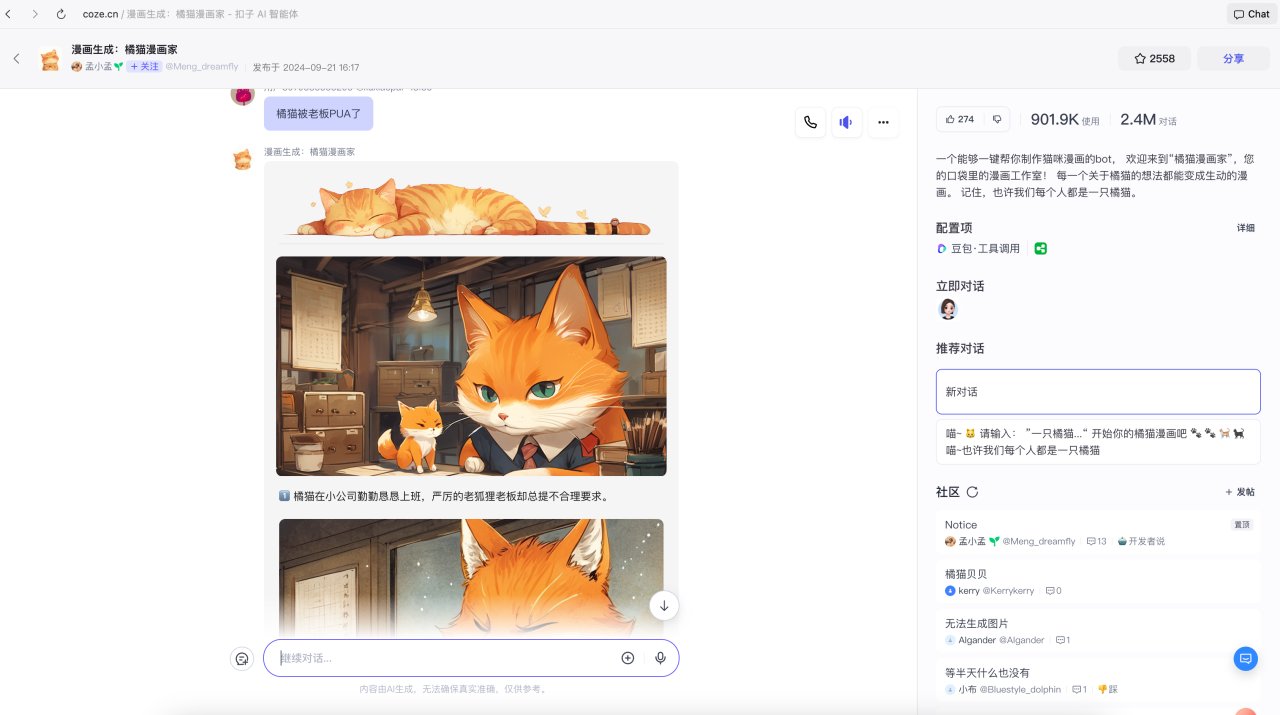Like the bot with thumbs-up 274
Screen dimensions: 1280x715
(959, 119)
